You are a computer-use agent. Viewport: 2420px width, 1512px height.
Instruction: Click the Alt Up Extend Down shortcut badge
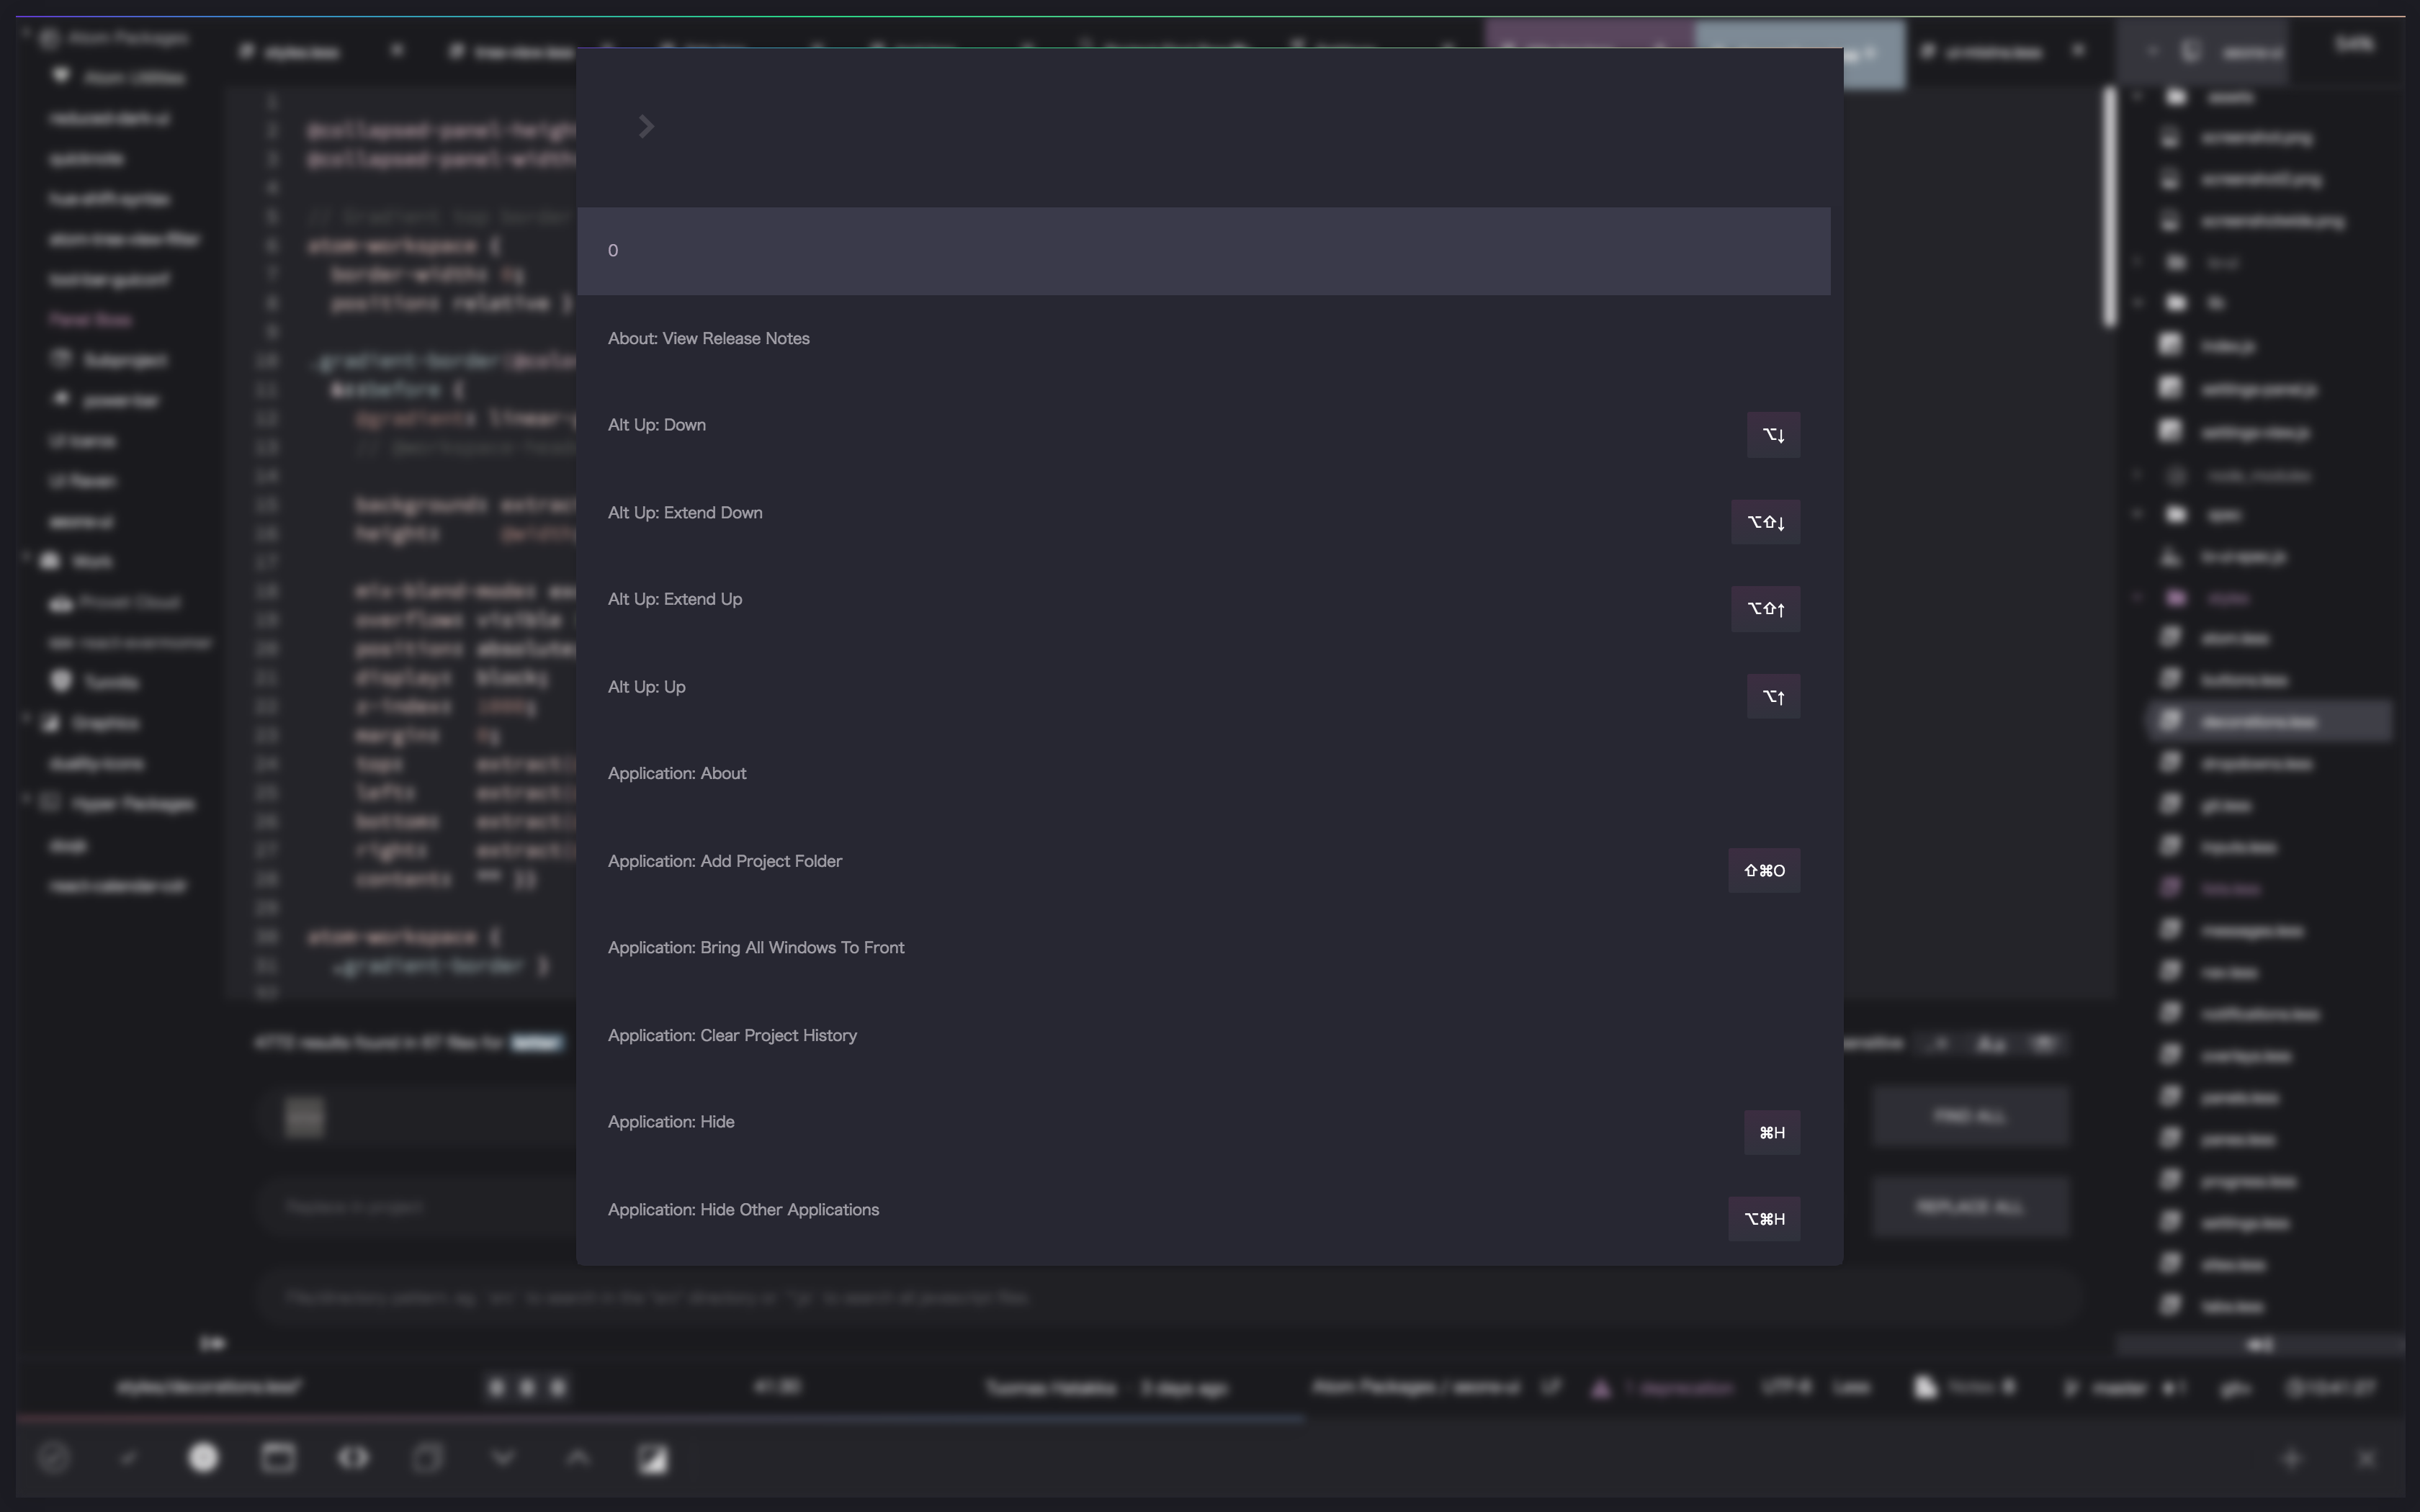[1765, 522]
